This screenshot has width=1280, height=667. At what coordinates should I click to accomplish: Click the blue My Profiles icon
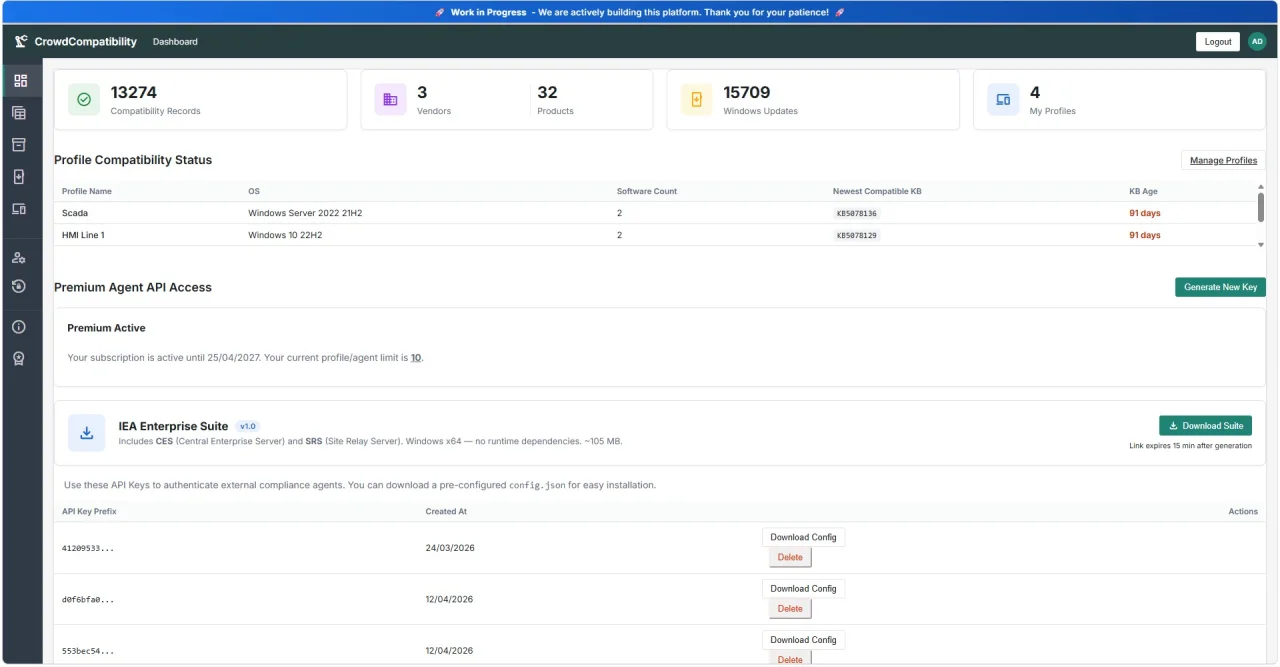1003,100
